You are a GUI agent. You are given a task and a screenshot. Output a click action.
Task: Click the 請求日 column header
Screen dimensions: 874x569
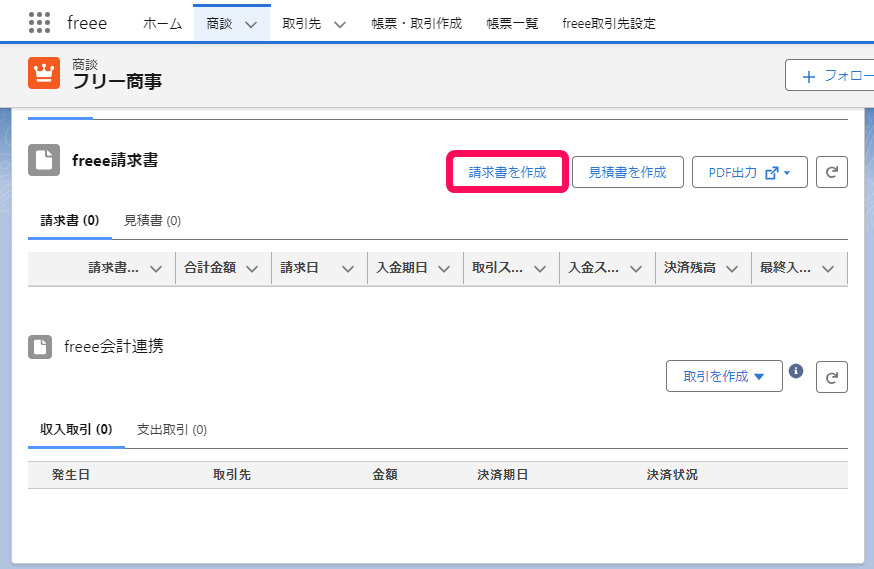(299, 268)
